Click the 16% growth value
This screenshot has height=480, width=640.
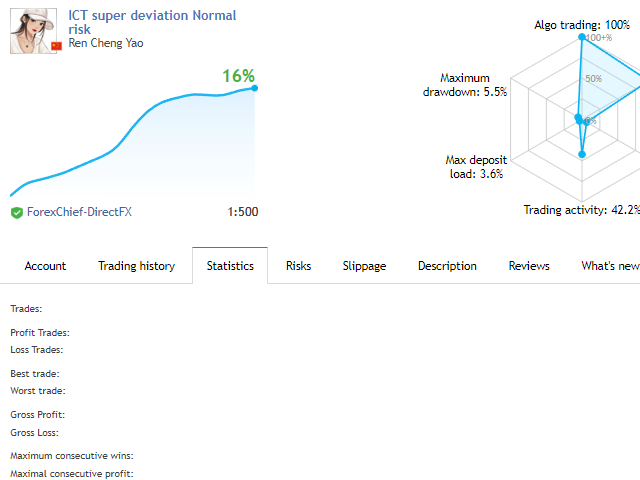click(238, 76)
